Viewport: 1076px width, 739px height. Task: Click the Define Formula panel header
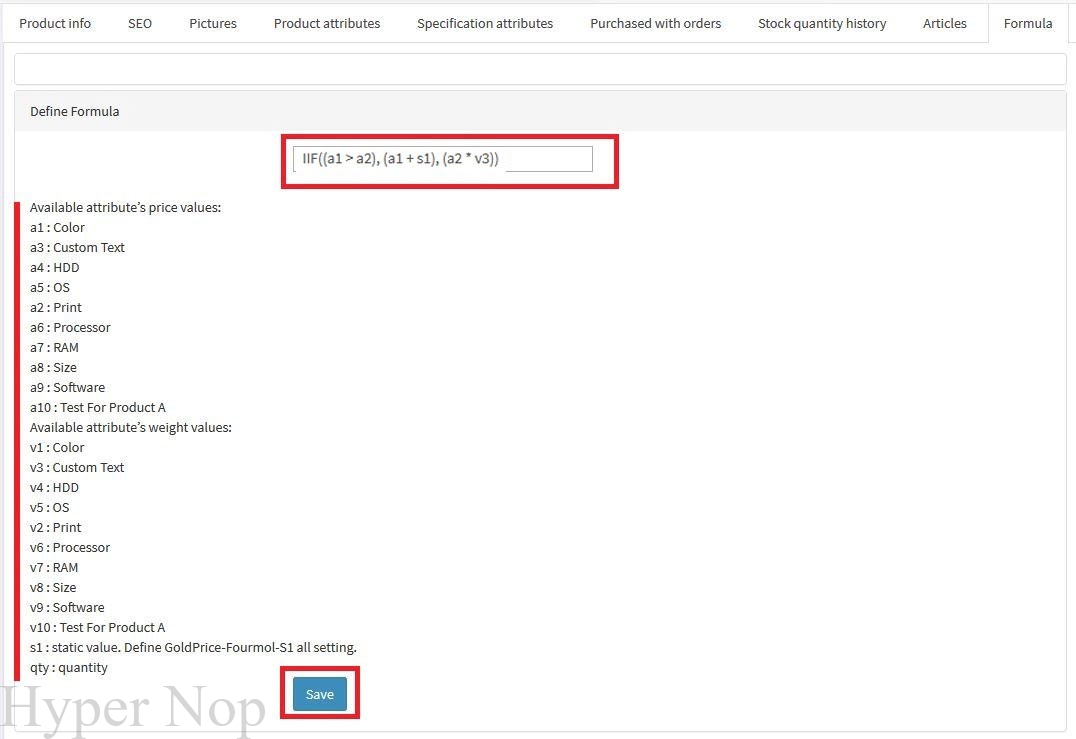[540, 111]
